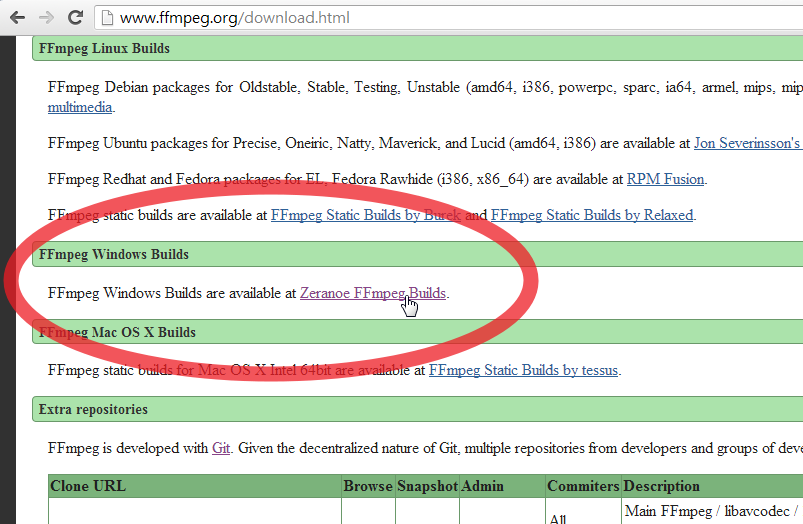Click the Extra repositories heading
803x524 pixels.
coord(93,409)
